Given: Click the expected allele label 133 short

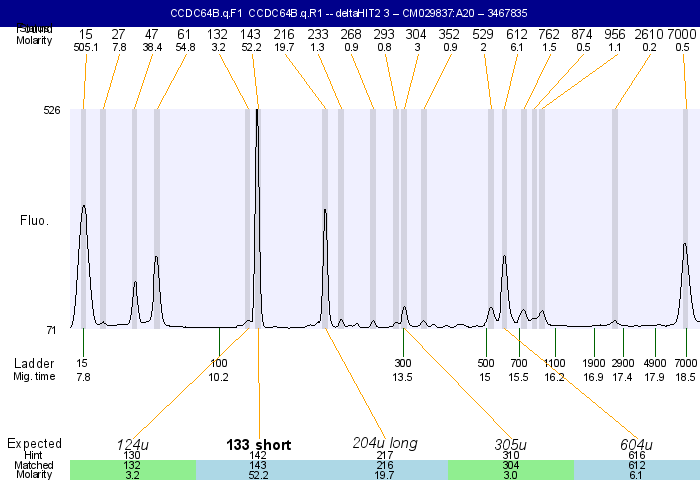Looking at the screenshot, I should [x=259, y=445].
